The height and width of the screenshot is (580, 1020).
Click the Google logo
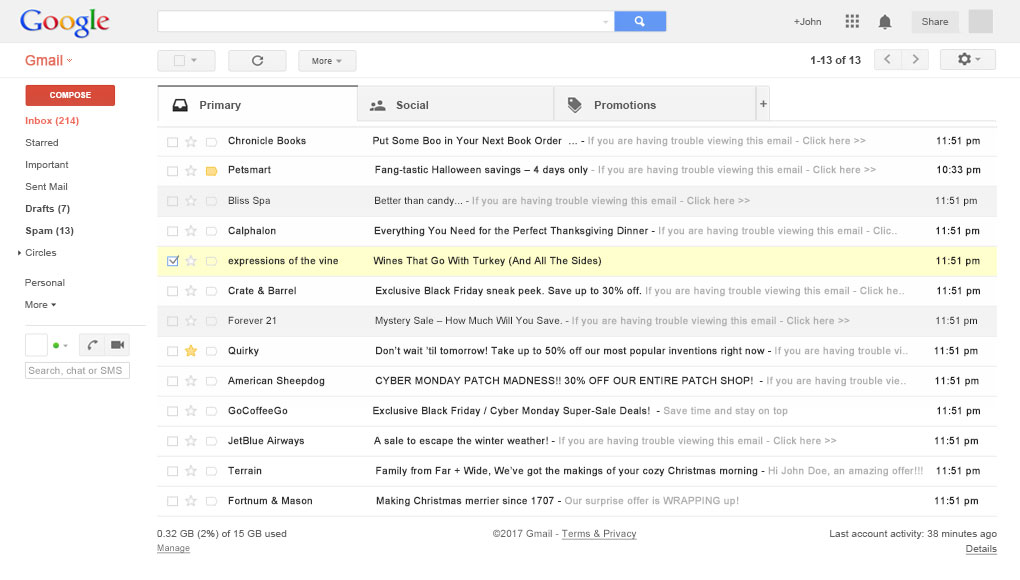[x=64, y=23]
